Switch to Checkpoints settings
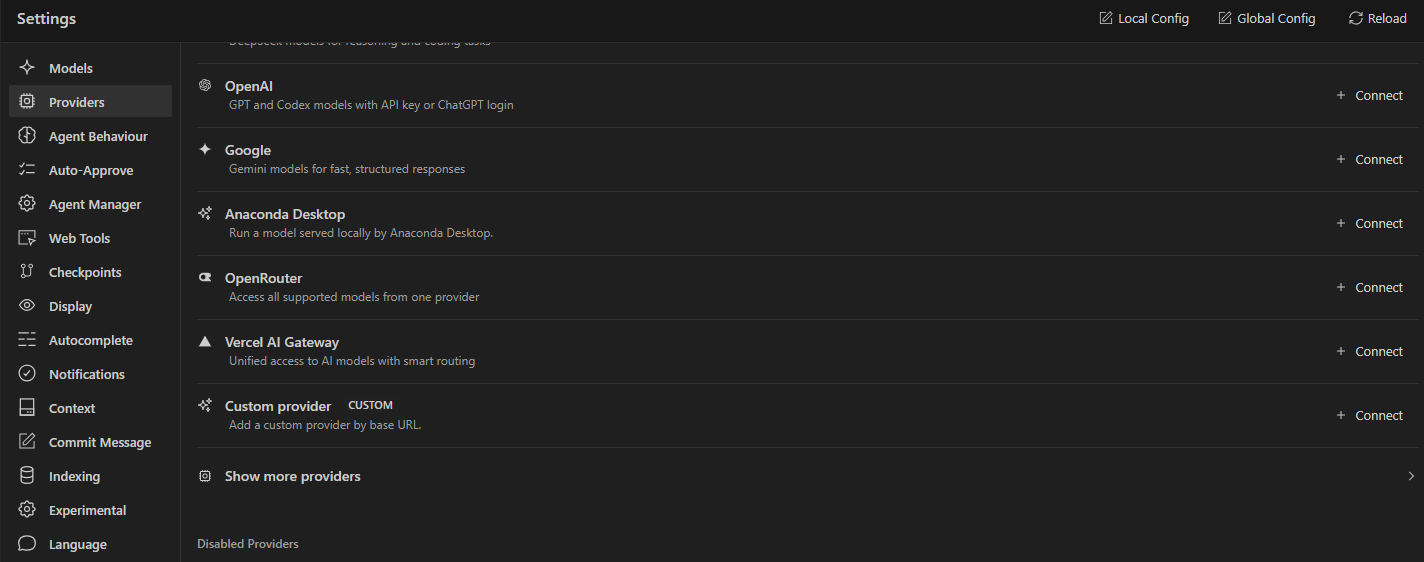The height and width of the screenshot is (562, 1424). point(90,272)
